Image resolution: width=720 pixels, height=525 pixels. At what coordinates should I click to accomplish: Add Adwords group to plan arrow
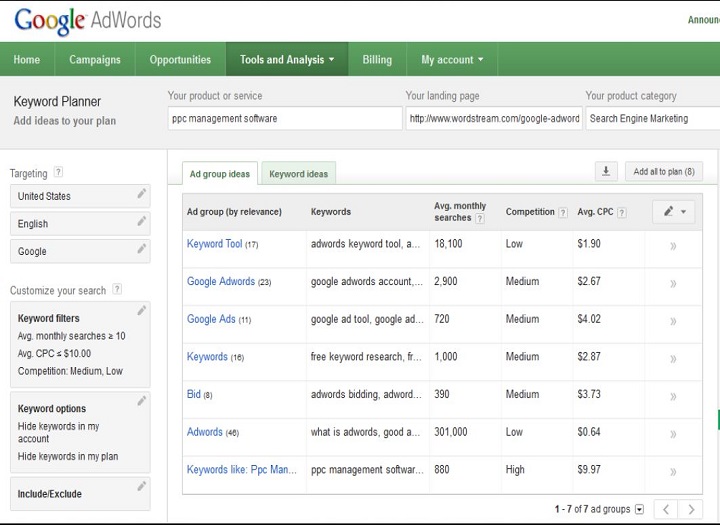click(673, 434)
